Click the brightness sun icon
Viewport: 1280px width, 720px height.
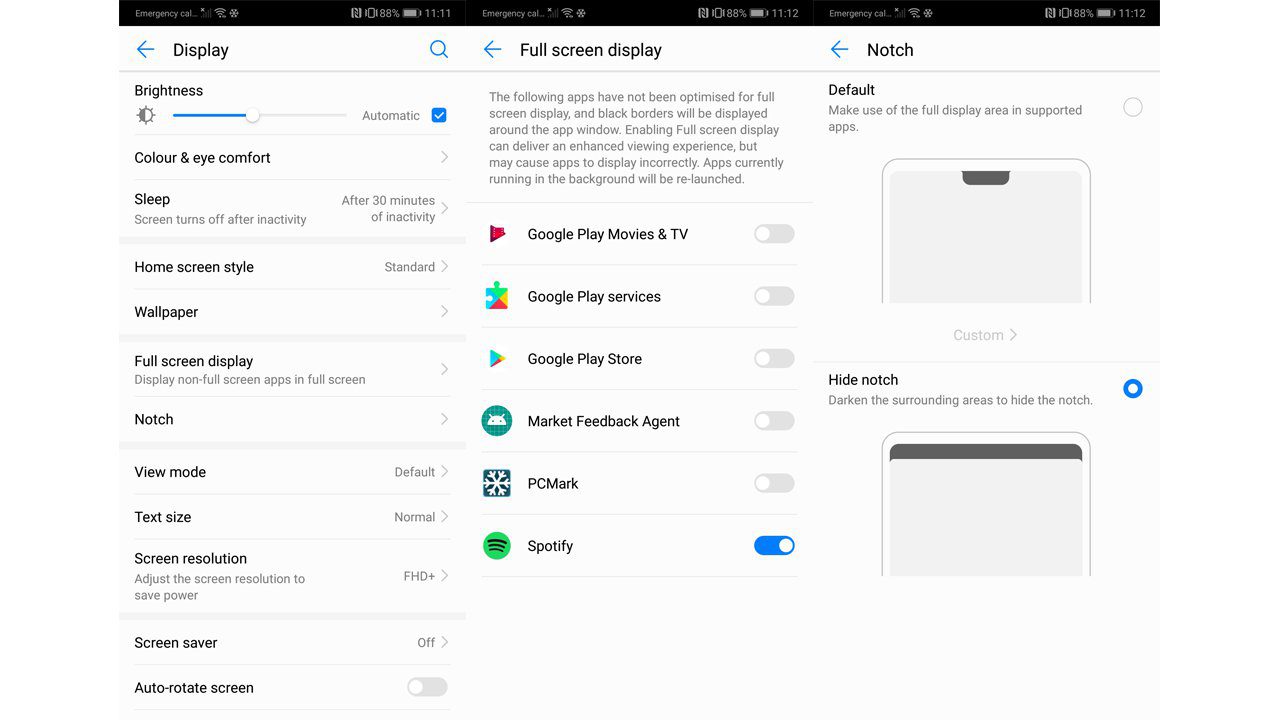tap(146, 115)
